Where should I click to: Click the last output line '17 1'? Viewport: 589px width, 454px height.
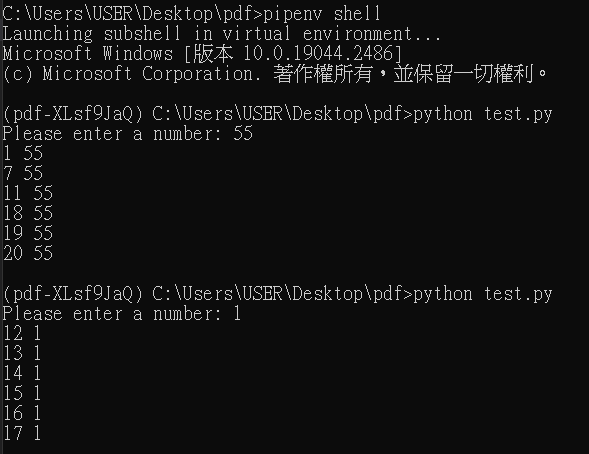(x=22, y=433)
